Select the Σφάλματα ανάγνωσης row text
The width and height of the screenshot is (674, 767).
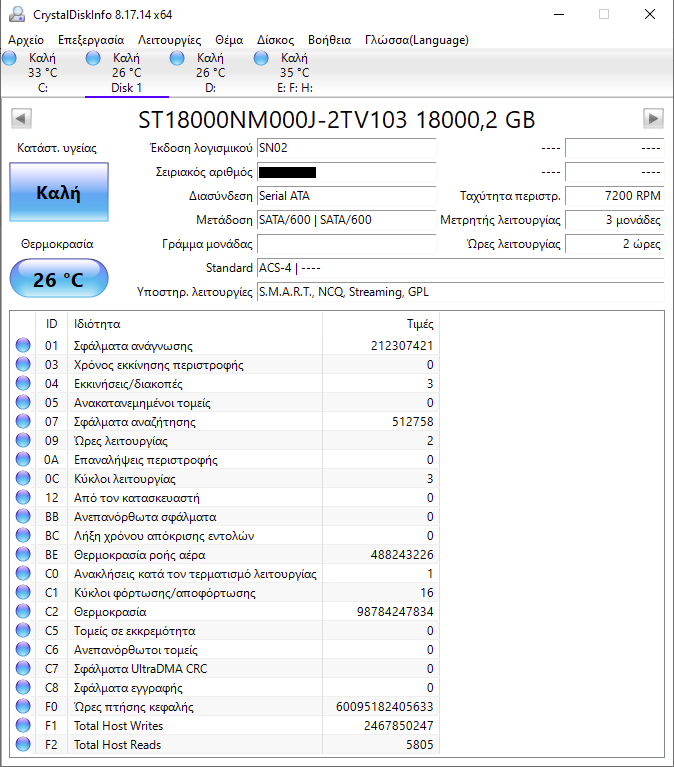(133, 346)
